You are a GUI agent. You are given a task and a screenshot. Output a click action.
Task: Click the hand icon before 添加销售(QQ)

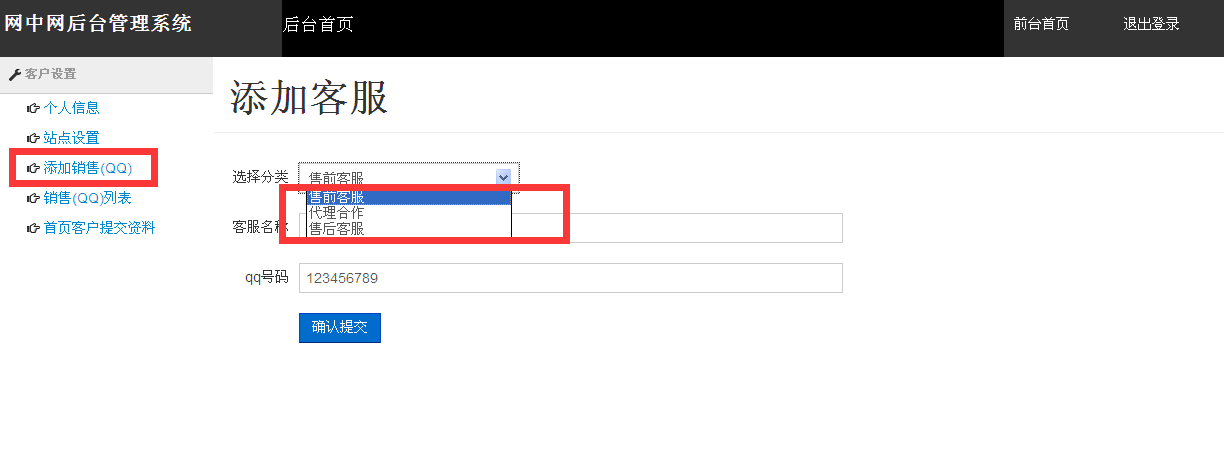33,168
